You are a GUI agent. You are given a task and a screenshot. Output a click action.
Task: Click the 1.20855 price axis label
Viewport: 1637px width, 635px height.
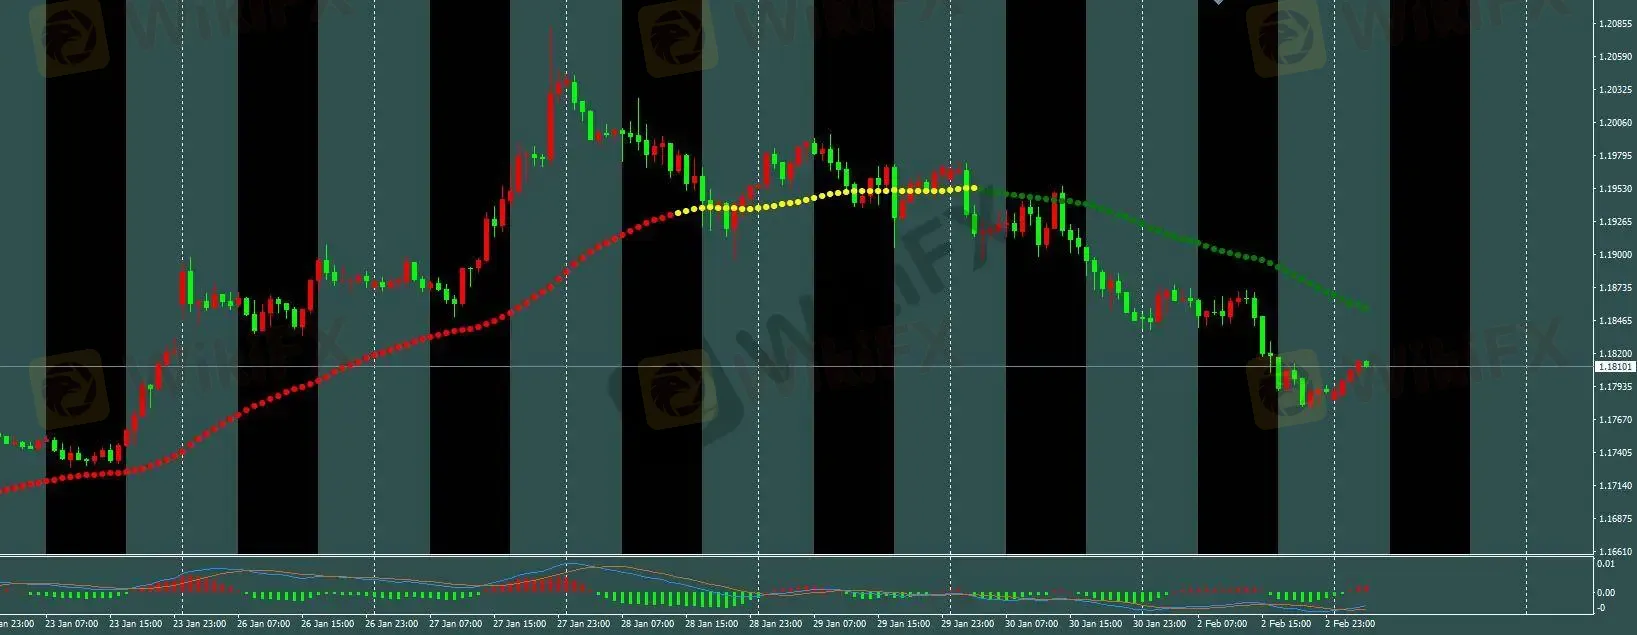click(x=1616, y=23)
